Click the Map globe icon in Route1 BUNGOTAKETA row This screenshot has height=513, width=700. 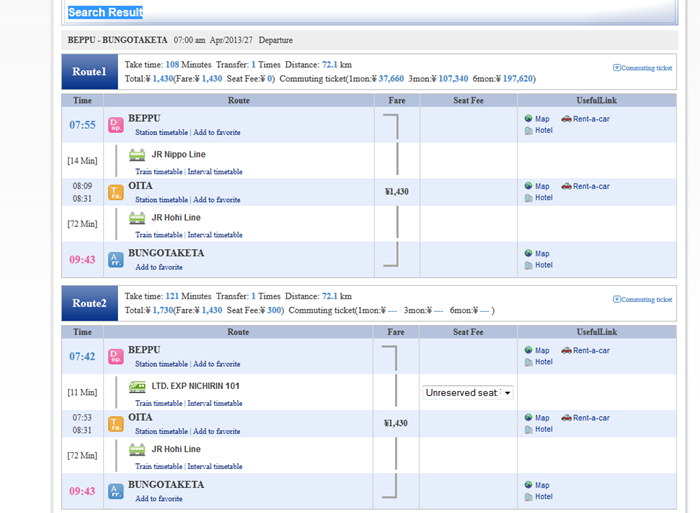tap(529, 253)
